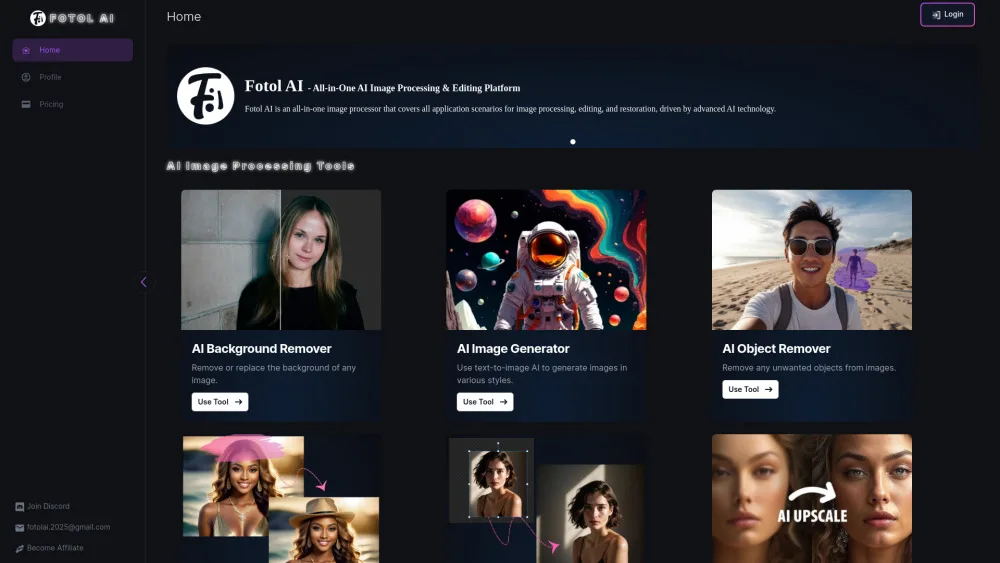Use Tool for AI Object Remover
The image size is (1000, 563).
[750, 389]
